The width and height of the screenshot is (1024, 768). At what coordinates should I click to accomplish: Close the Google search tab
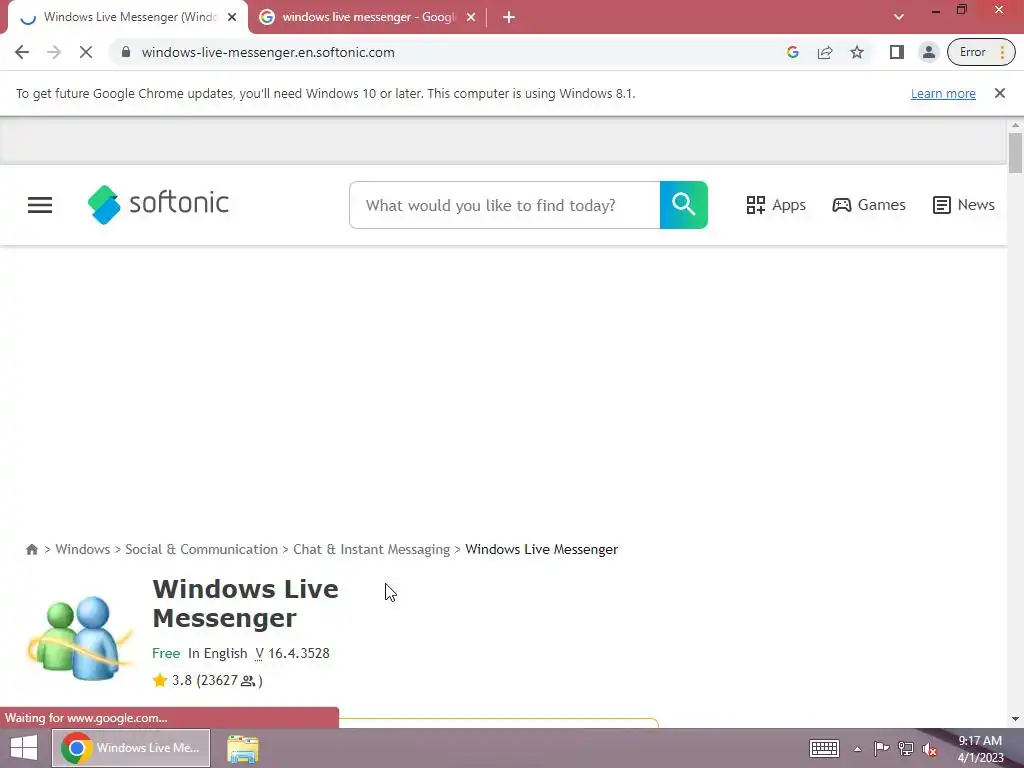click(x=471, y=17)
